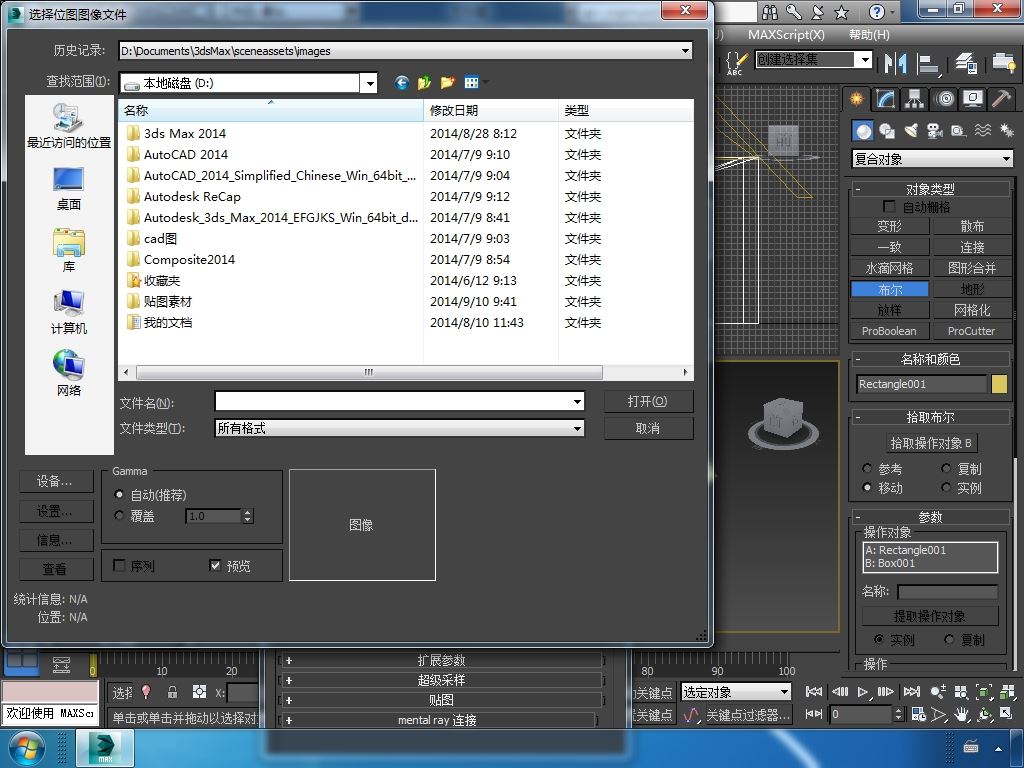
Task: Open the Hierarchy command panel tab
Action: click(914, 99)
